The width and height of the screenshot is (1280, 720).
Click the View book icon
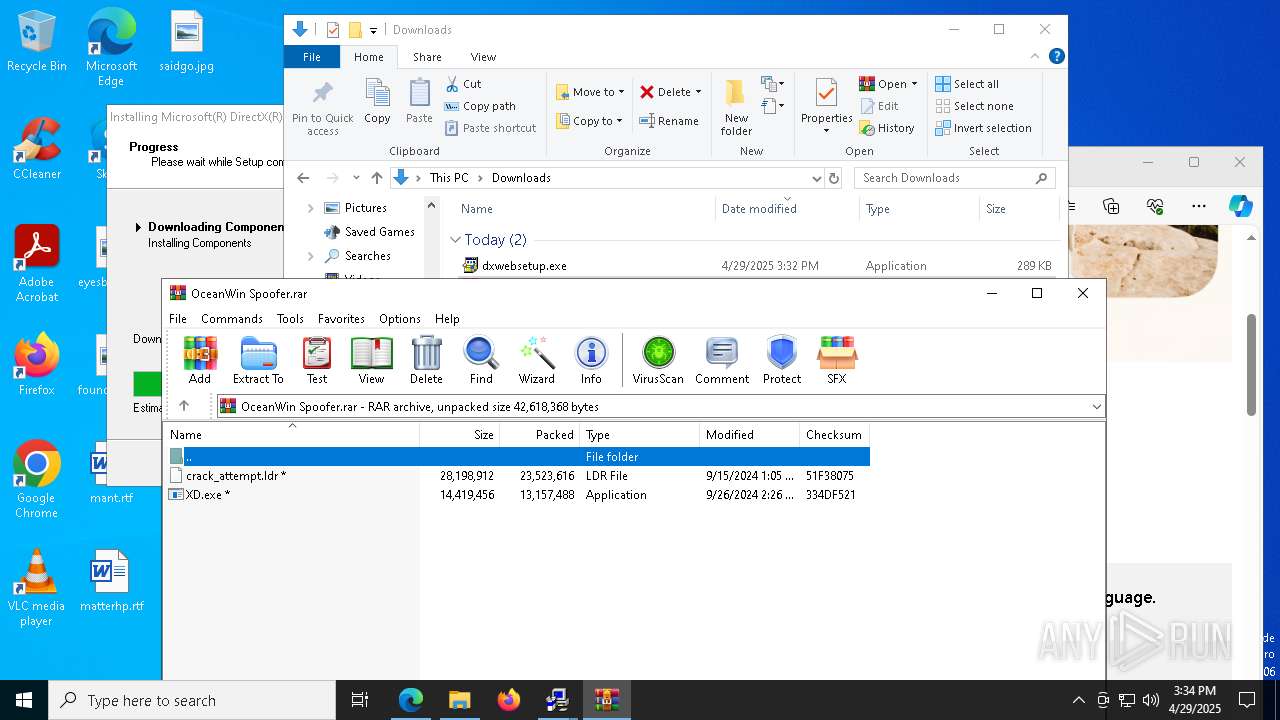point(371,360)
